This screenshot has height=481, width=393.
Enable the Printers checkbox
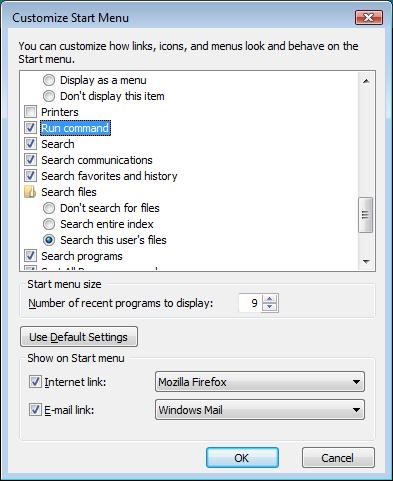tap(30, 112)
